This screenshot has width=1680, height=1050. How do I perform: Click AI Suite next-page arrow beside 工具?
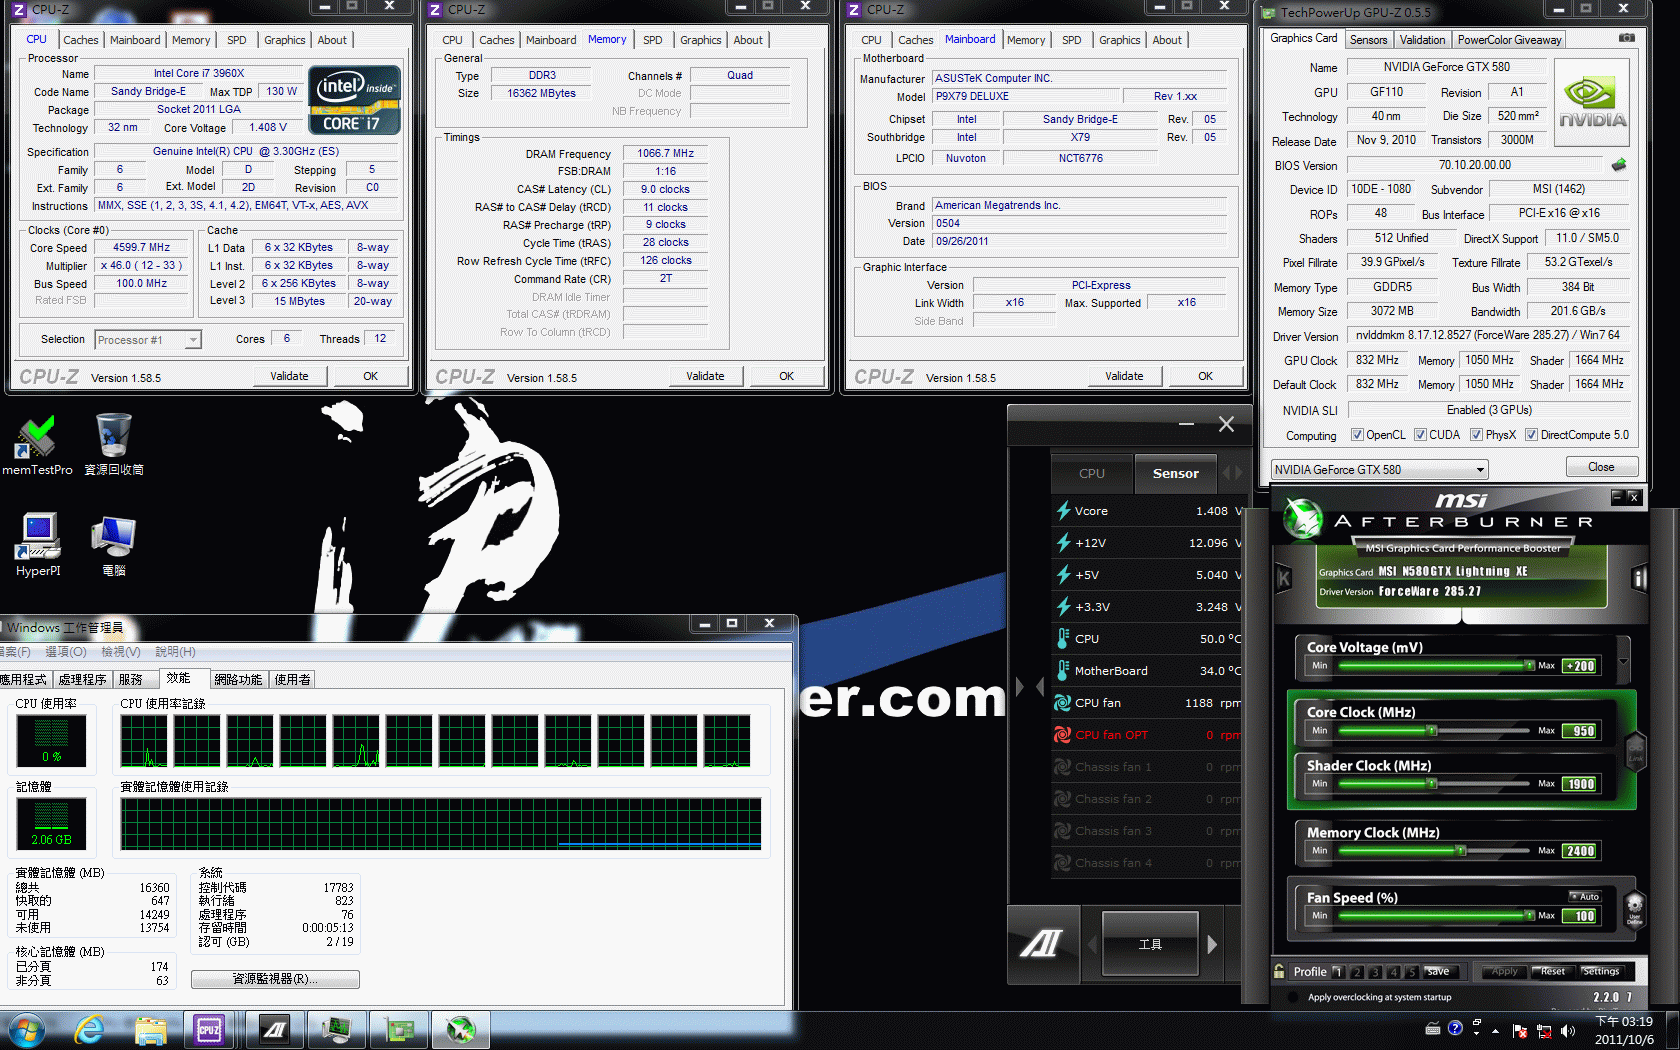pos(1212,944)
